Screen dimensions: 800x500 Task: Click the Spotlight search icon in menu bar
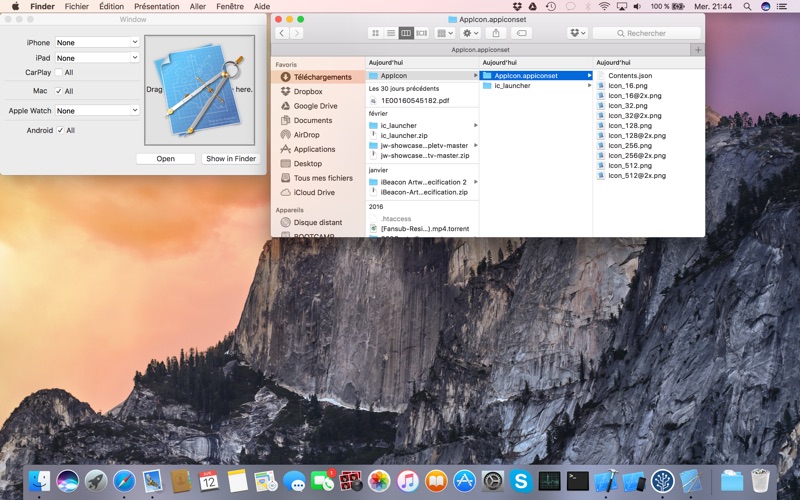[x=747, y=6]
